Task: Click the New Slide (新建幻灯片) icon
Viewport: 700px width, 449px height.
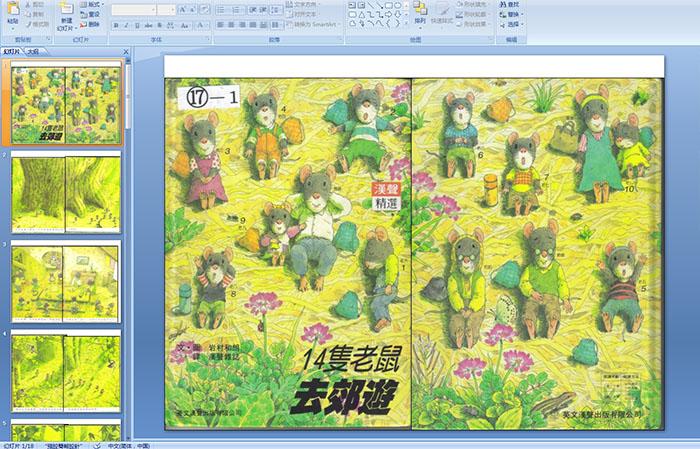Action: pos(67,9)
